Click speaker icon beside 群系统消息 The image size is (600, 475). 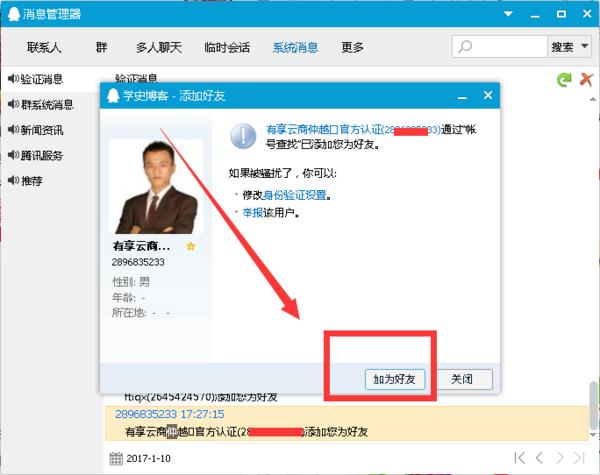[13, 103]
